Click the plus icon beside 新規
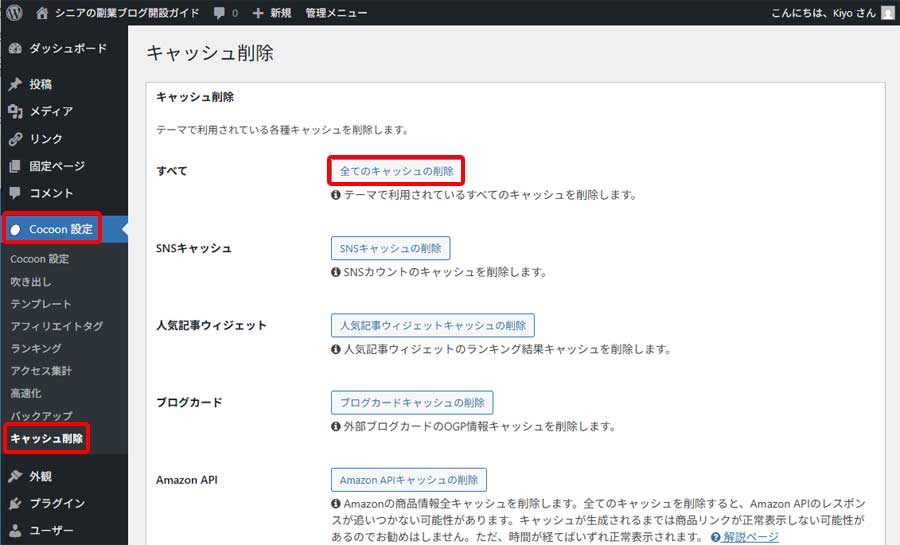900x545 pixels. [258, 13]
